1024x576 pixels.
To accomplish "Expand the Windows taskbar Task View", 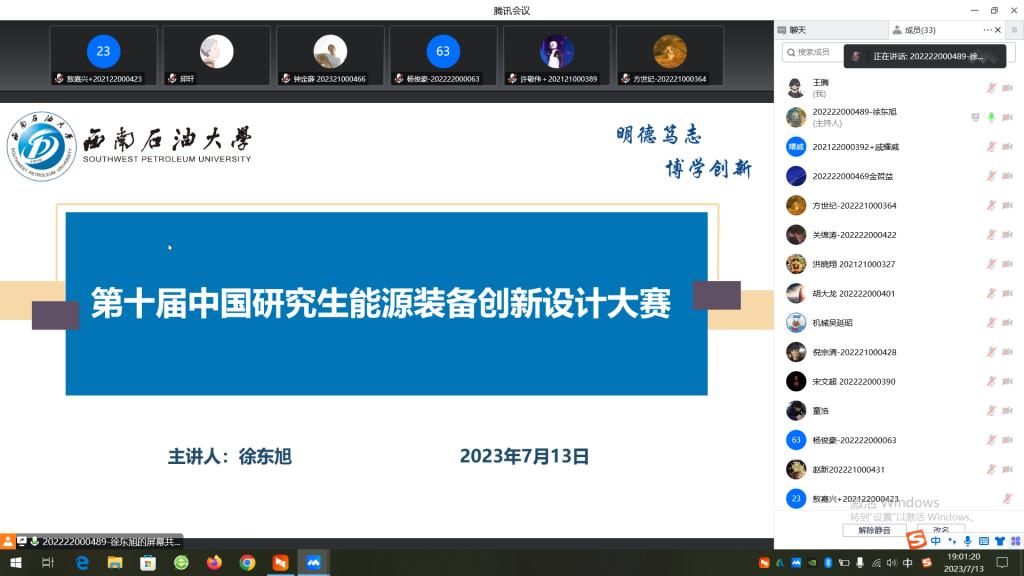I will pyautogui.click(x=48, y=563).
